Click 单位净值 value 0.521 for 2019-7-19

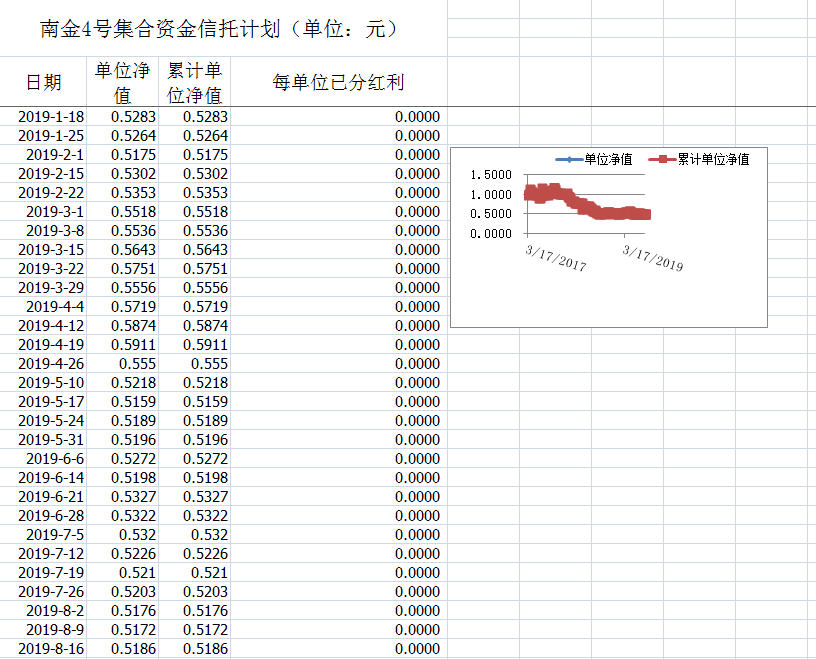(x=122, y=573)
